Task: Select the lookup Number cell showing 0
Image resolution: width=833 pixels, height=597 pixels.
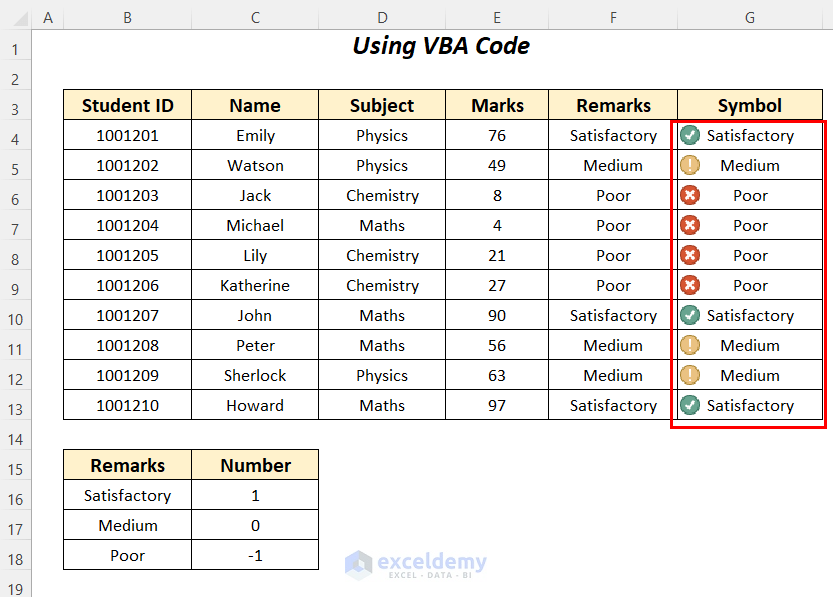Action: (x=255, y=525)
